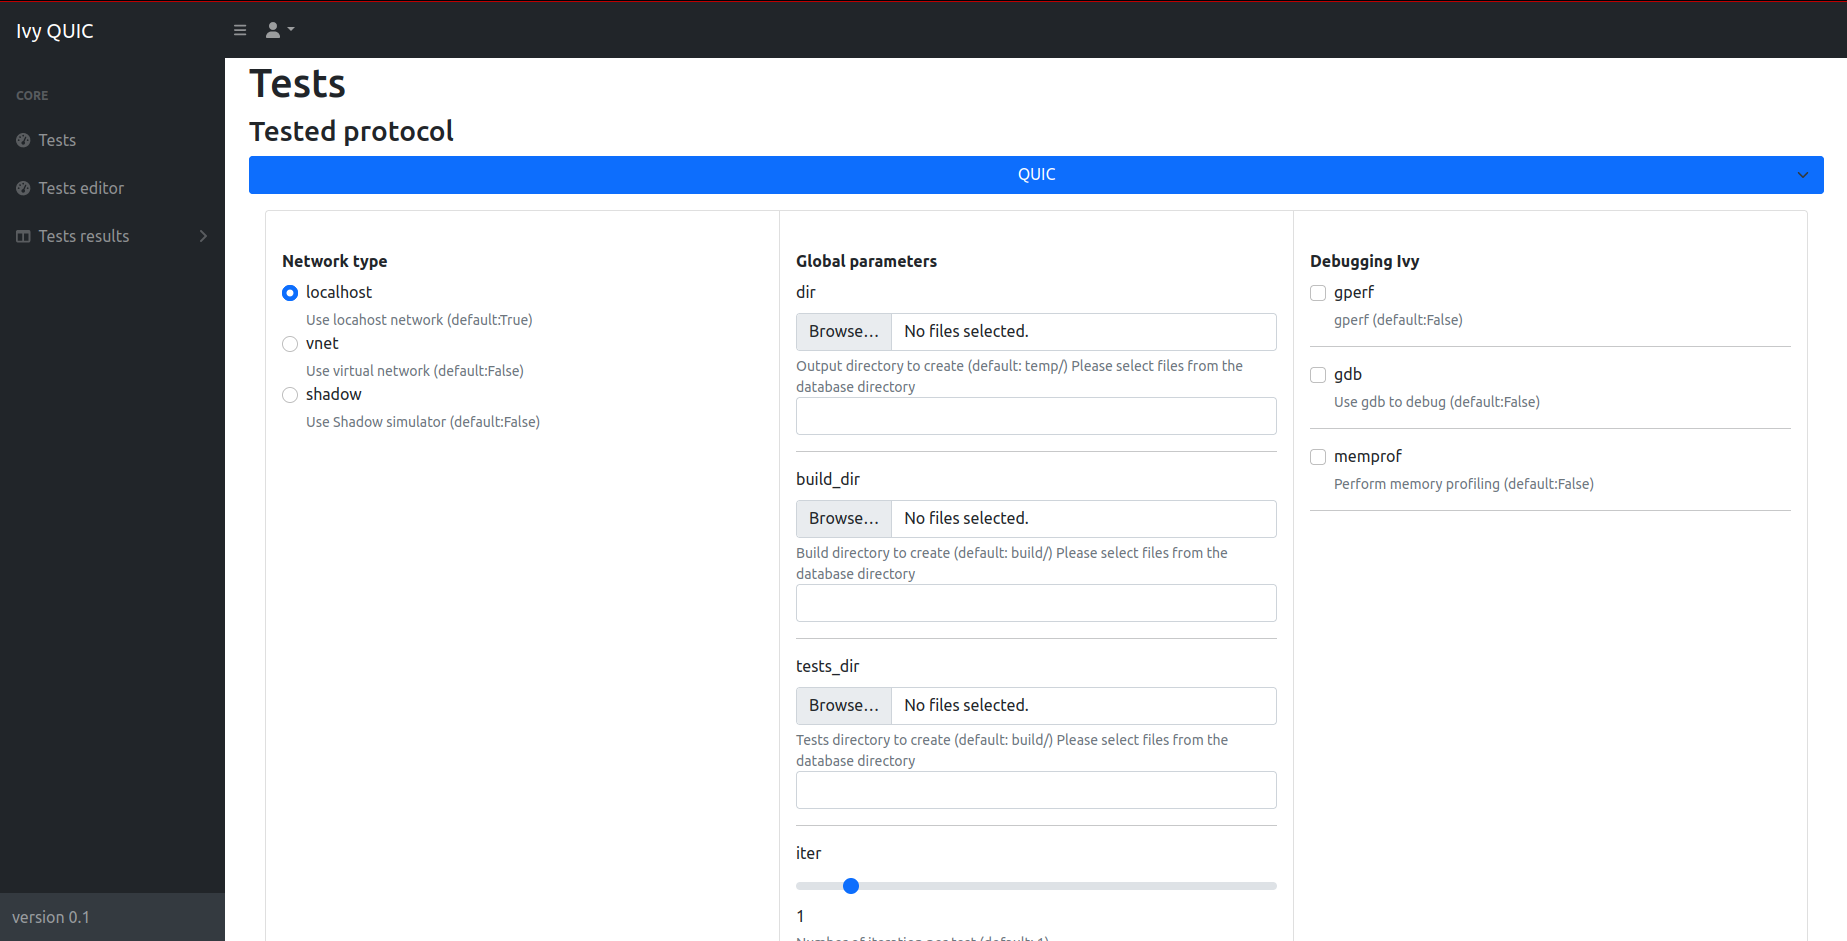Click the Tests results table icon

23,236
